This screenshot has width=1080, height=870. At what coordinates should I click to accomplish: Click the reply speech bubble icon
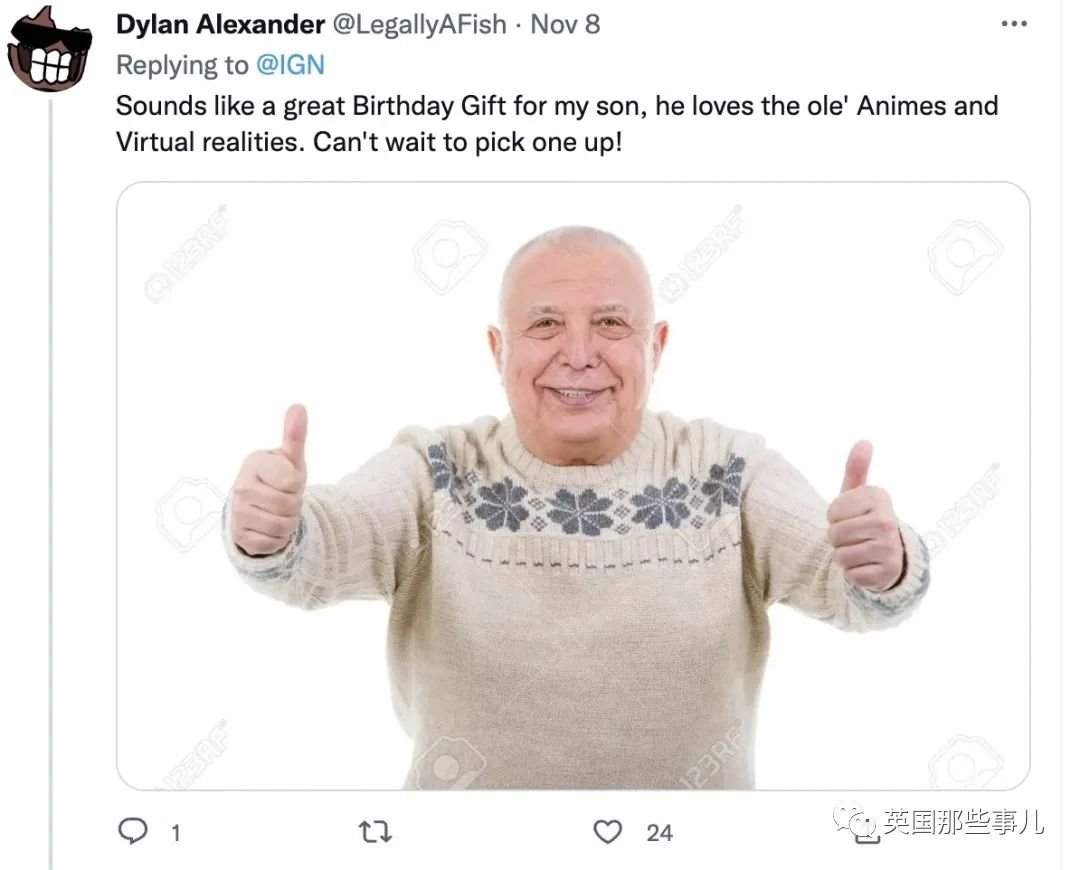pos(133,831)
